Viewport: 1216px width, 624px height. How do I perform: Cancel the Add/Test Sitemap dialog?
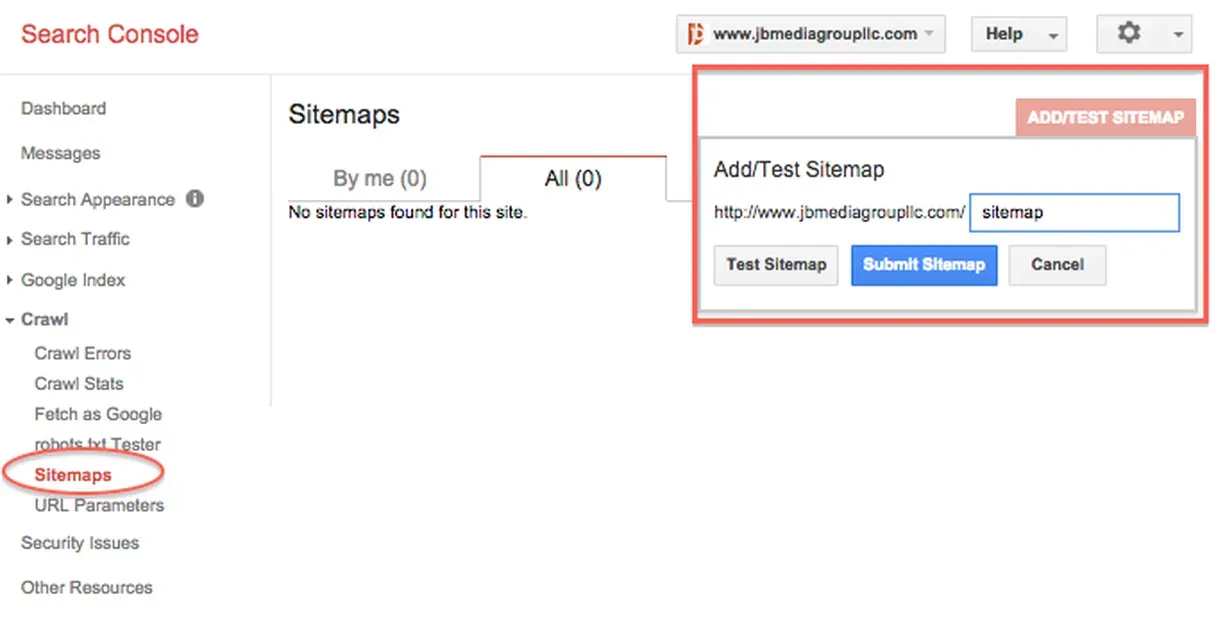click(x=1057, y=264)
